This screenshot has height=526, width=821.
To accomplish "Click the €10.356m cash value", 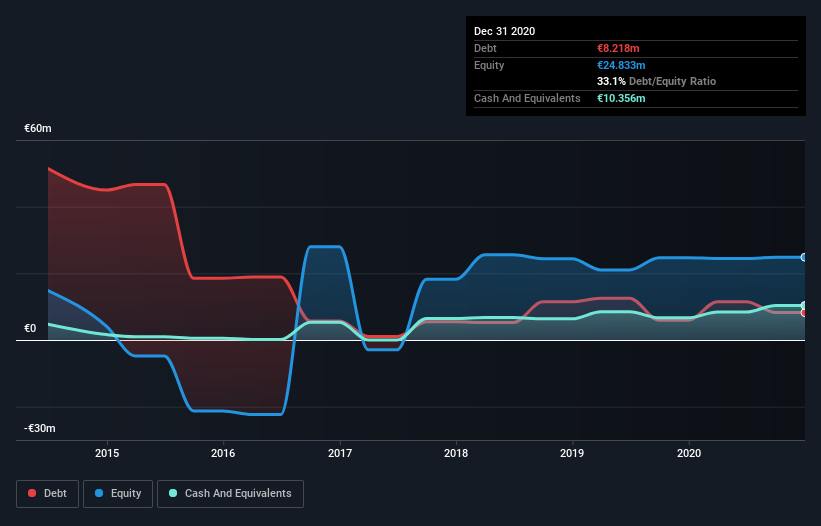I will (x=621, y=98).
